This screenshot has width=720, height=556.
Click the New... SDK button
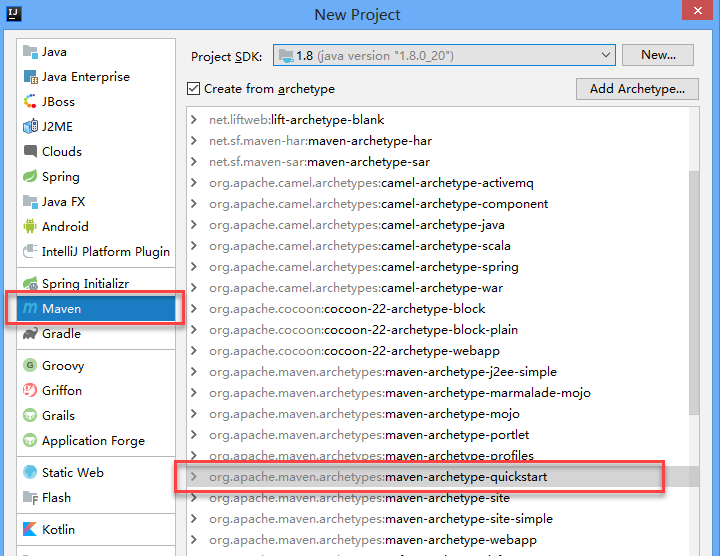[658, 55]
